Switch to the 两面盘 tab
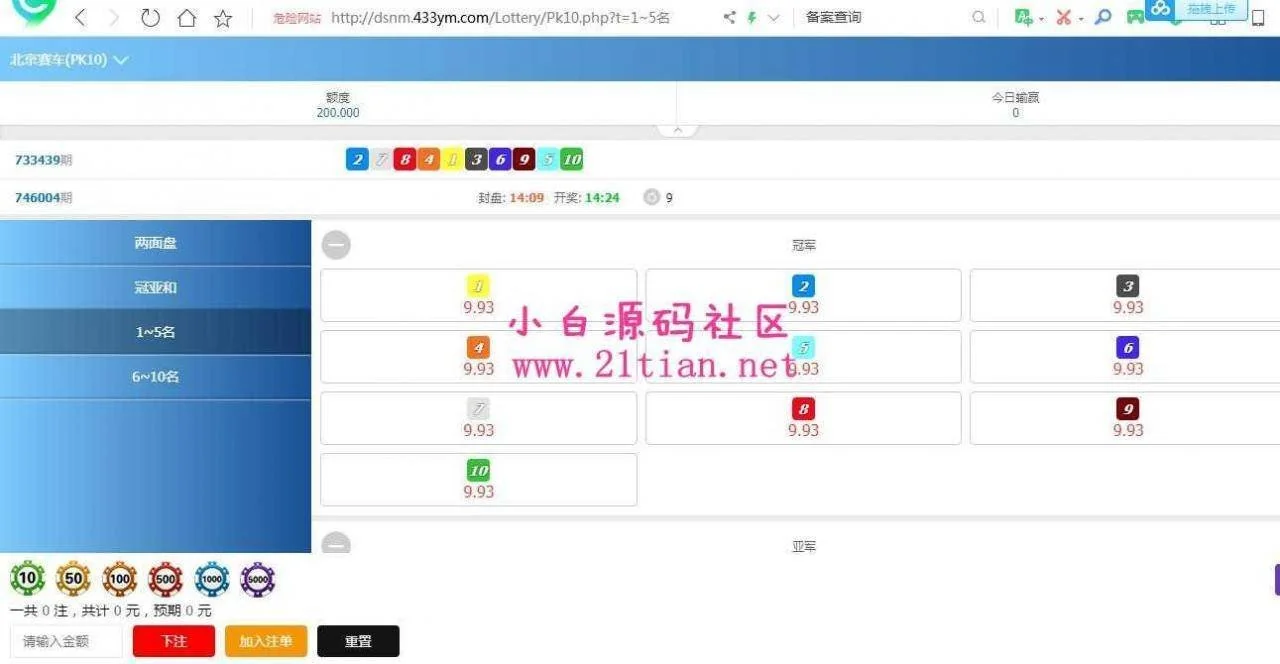 pyautogui.click(x=155, y=243)
